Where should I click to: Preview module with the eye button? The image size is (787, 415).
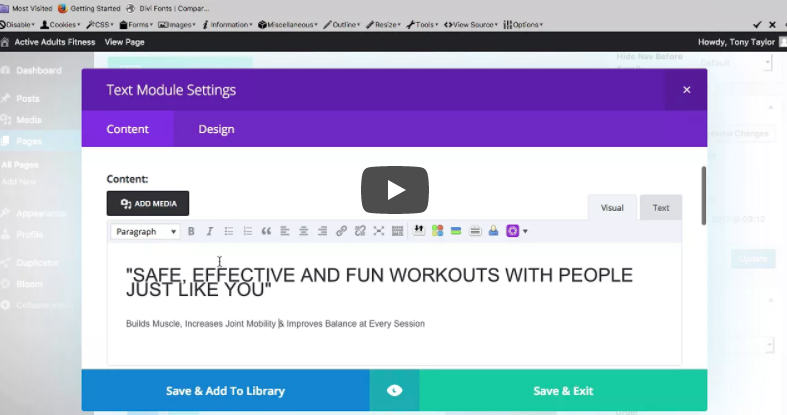[x=395, y=390]
